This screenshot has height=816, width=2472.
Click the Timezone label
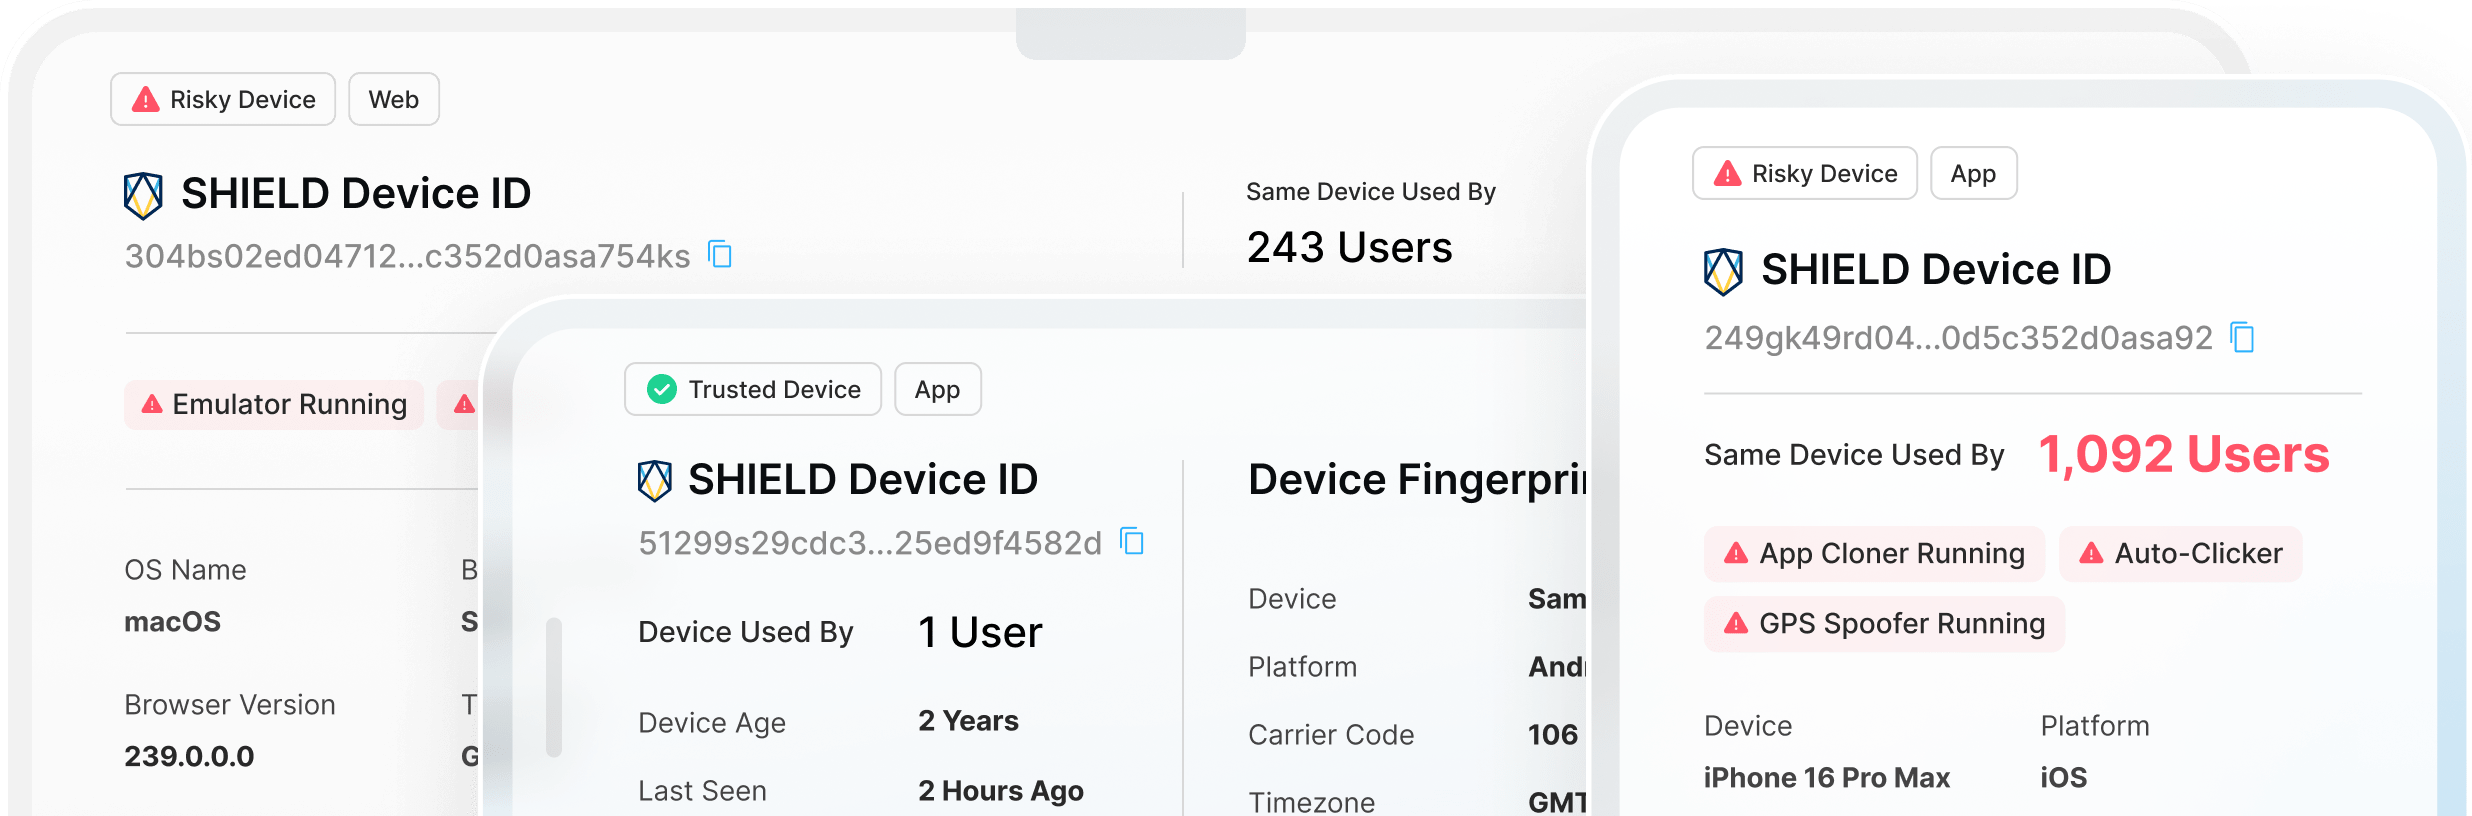point(1312,802)
